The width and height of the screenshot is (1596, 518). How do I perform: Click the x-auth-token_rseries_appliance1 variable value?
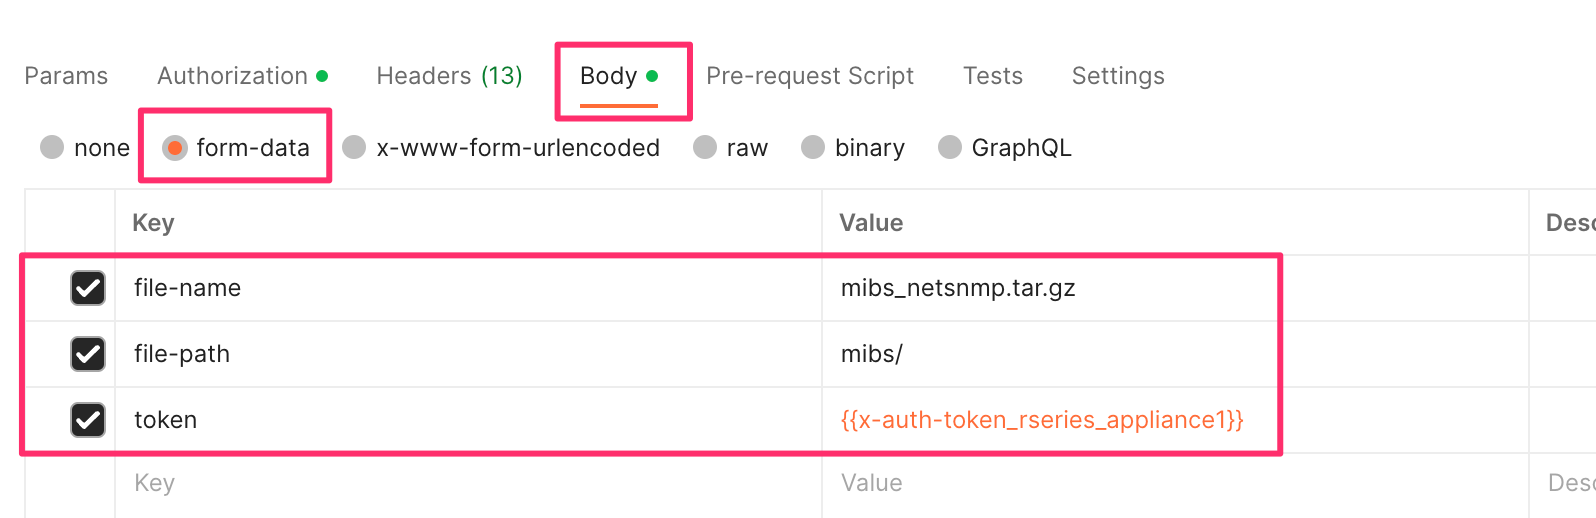click(x=1042, y=420)
